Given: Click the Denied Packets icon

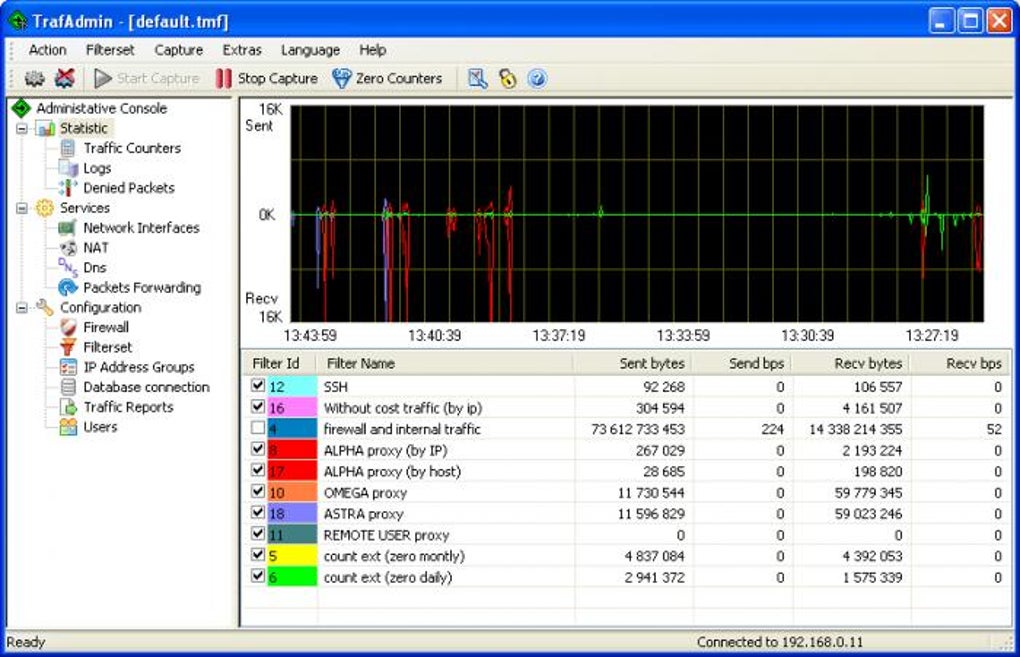Looking at the screenshot, I should (68, 188).
